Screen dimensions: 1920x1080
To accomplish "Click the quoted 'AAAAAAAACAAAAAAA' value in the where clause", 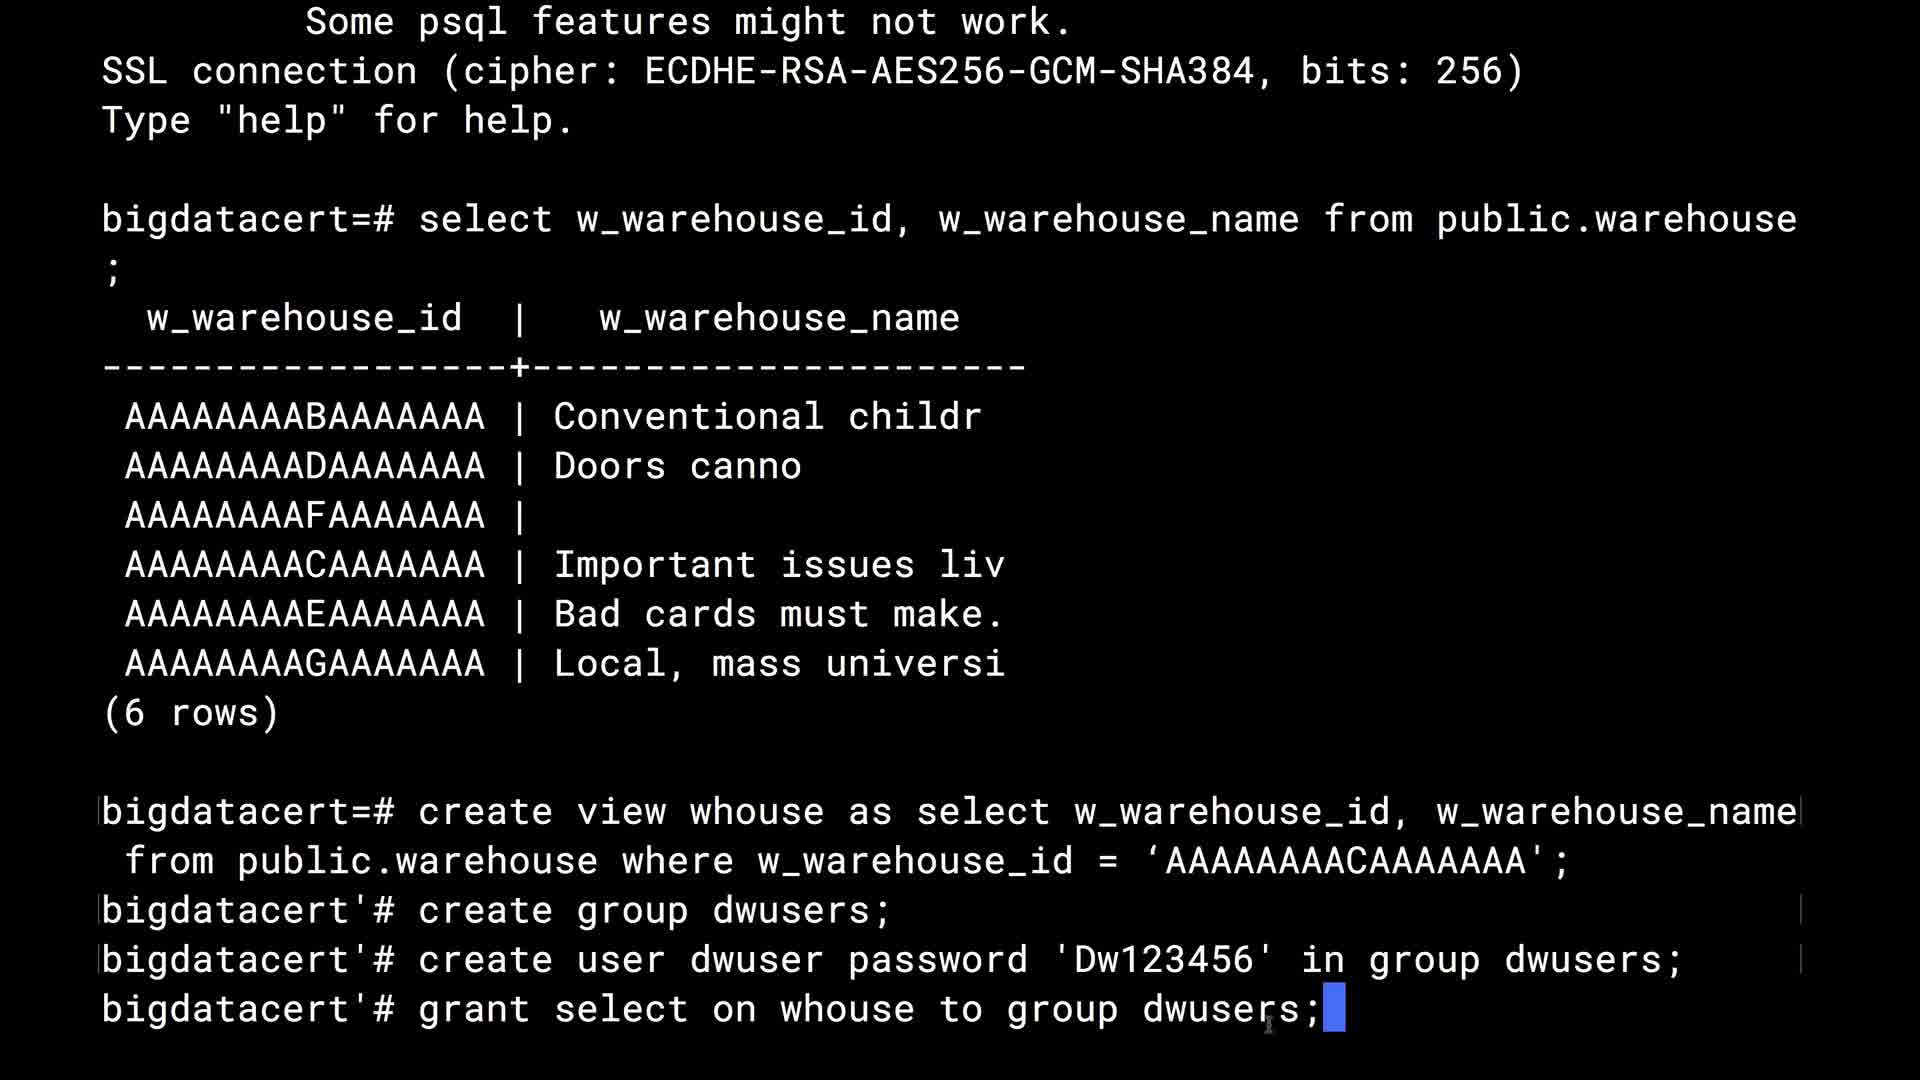I will [x=1345, y=861].
